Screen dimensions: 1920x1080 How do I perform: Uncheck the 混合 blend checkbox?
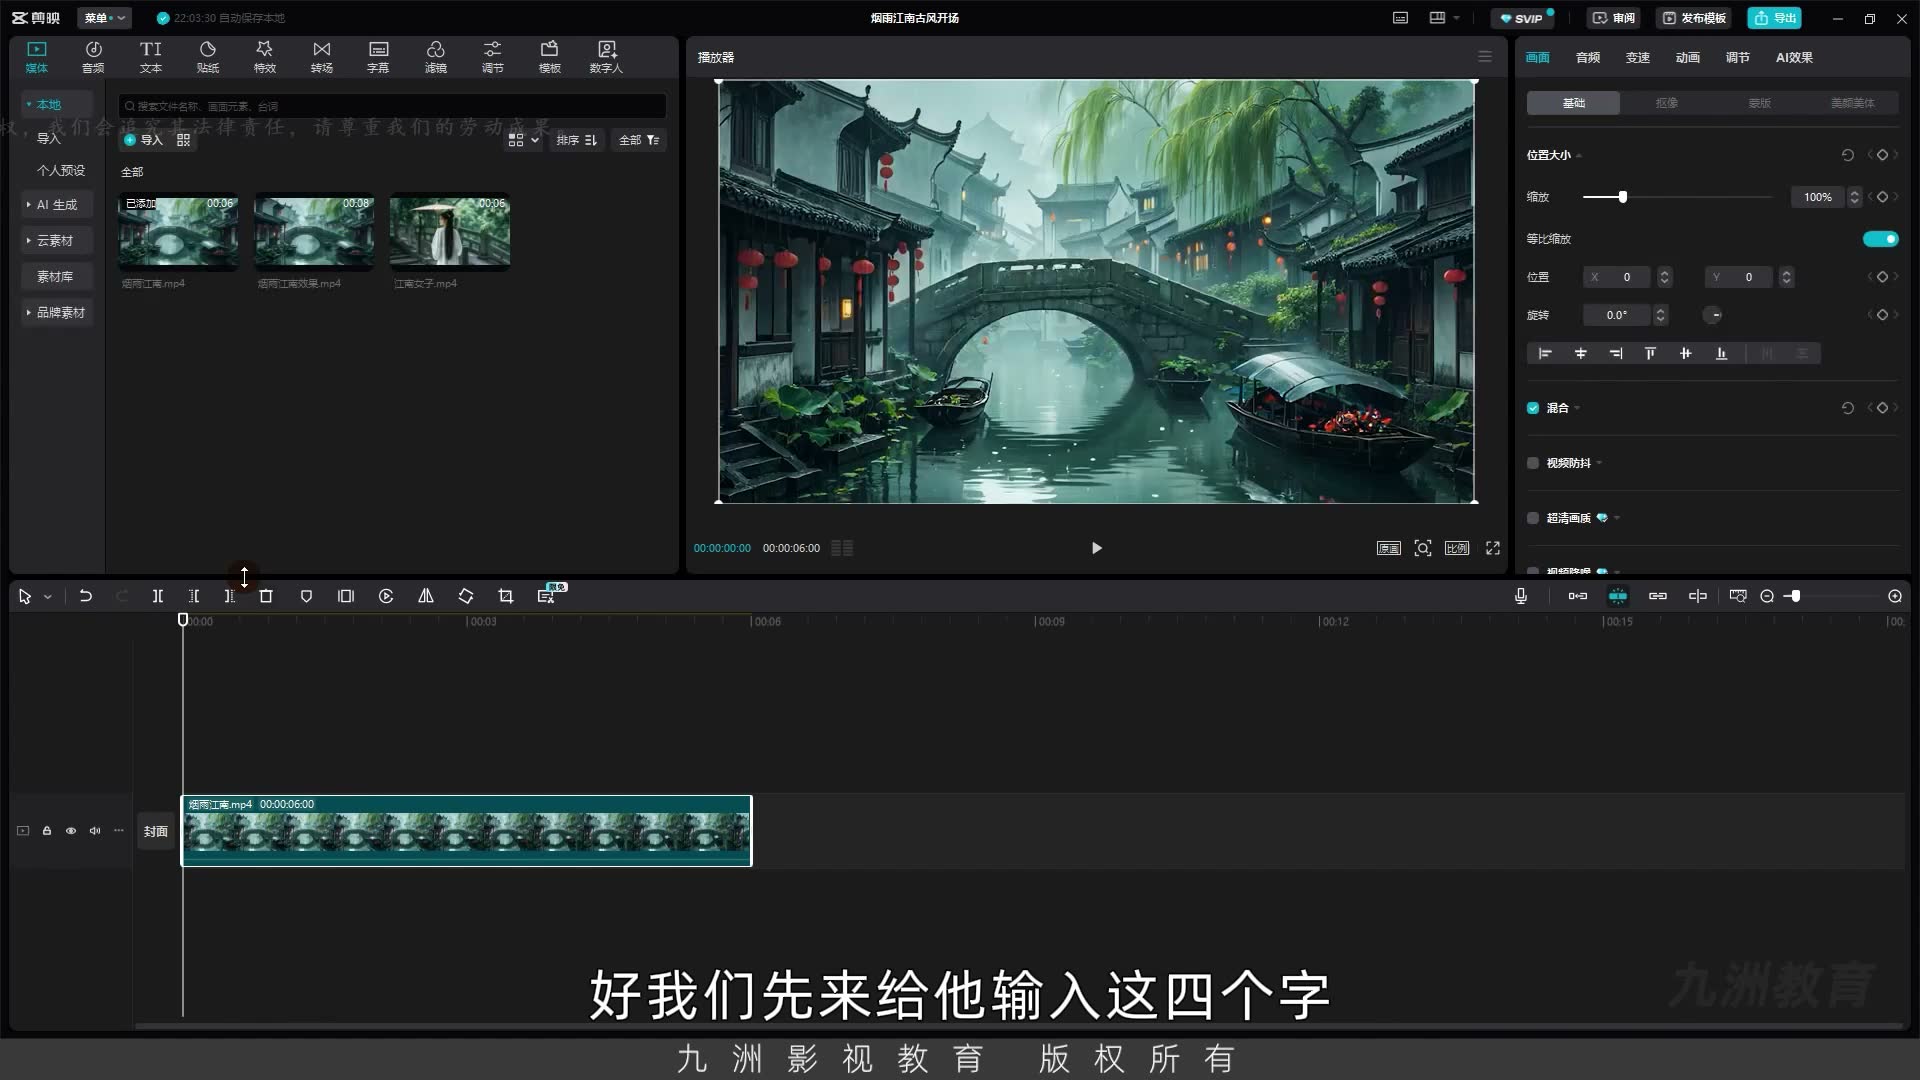[1533, 408]
